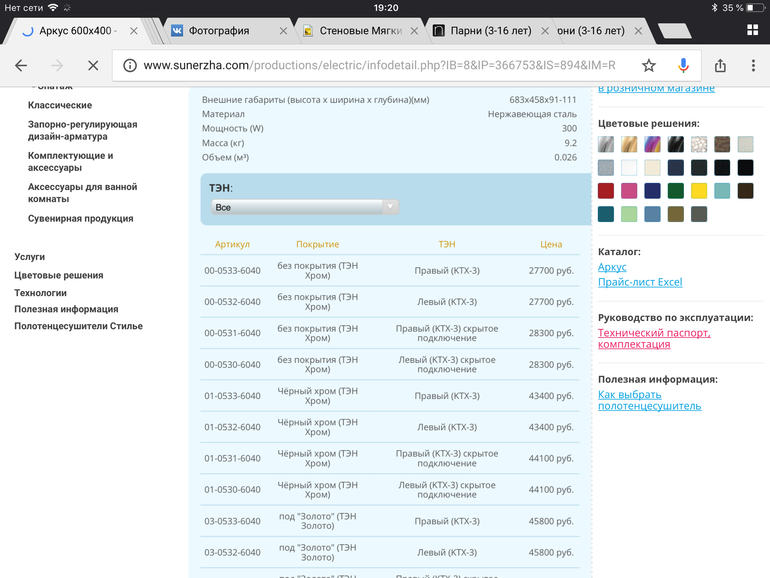This screenshot has height=578, width=770.
Task: Close the Фотография tab
Action: (x=283, y=31)
